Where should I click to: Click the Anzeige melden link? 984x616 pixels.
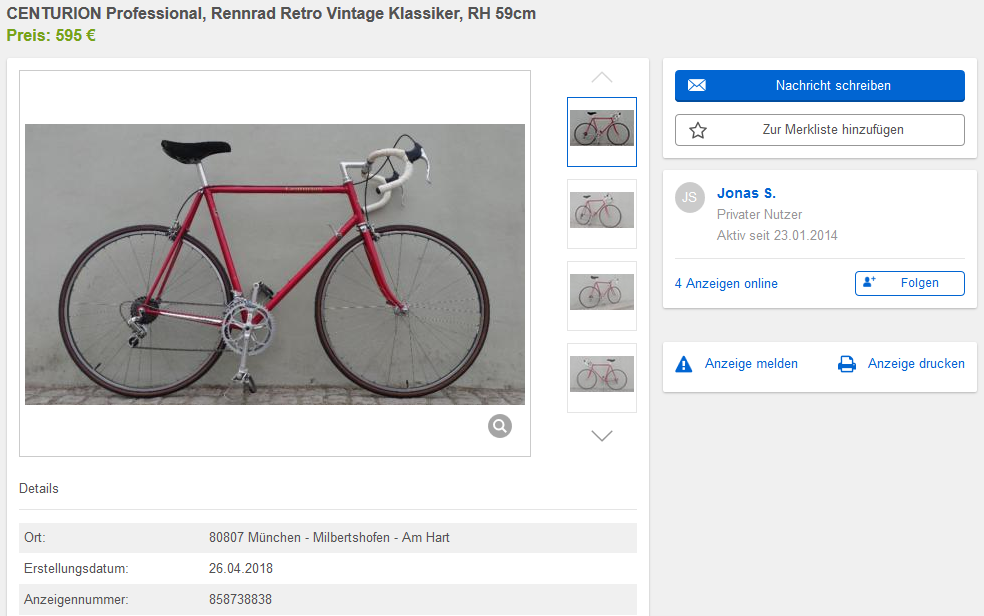point(751,364)
